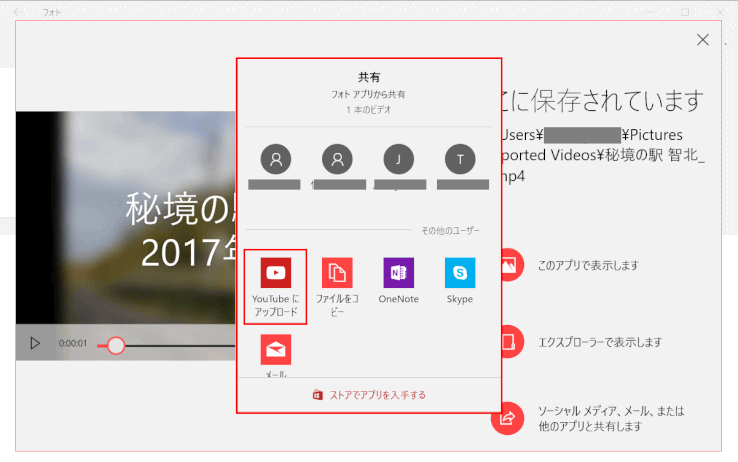Click the 0:00:01 playback time label

point(73,343)
